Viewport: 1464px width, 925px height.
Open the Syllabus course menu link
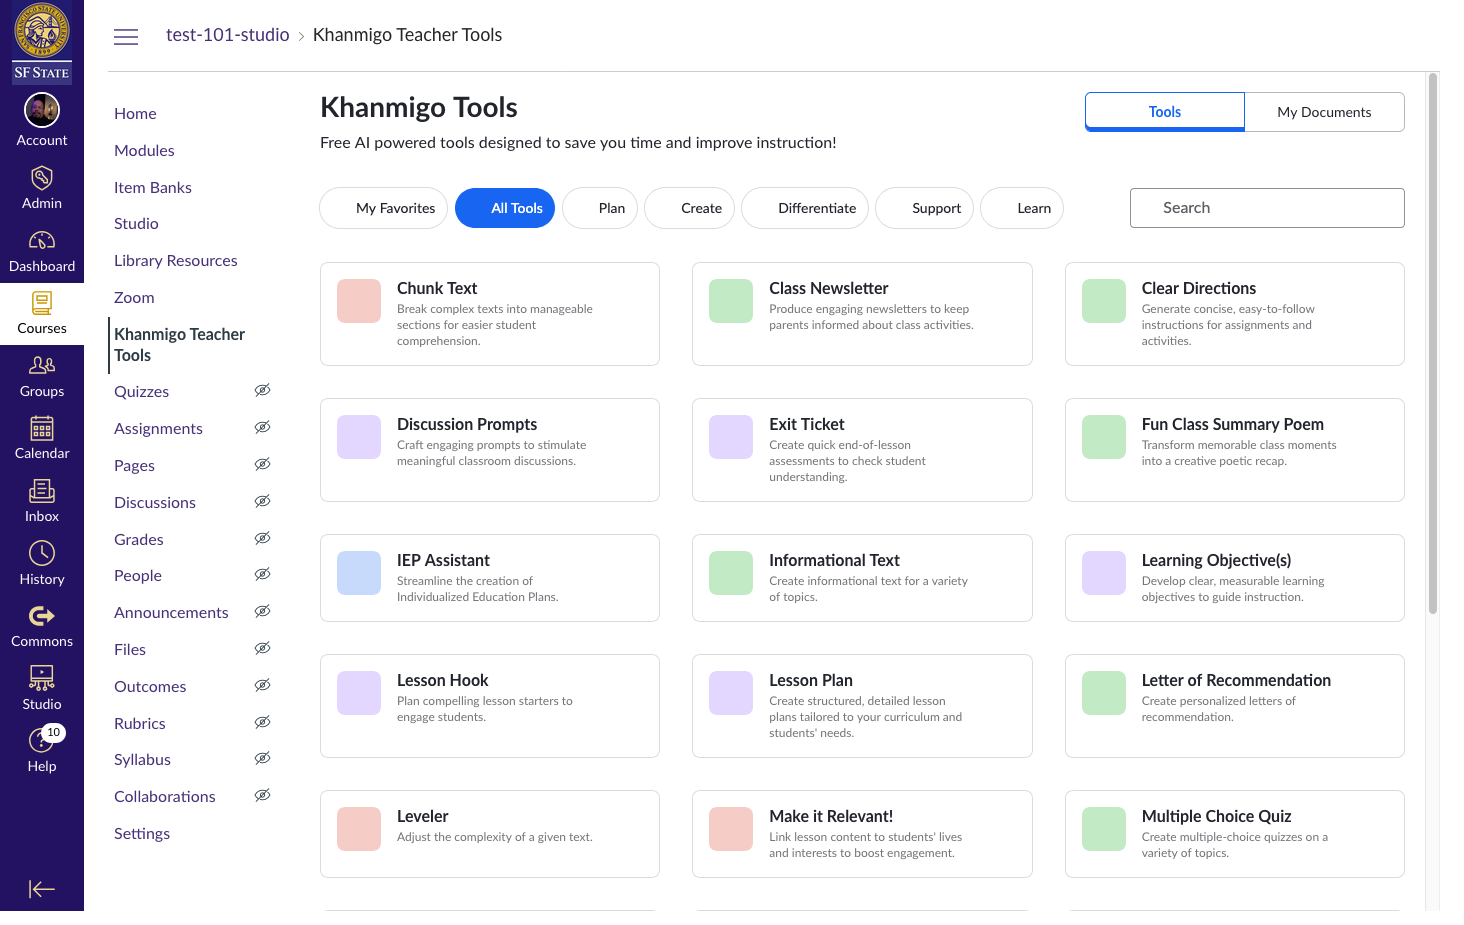(x=142, y=760)
